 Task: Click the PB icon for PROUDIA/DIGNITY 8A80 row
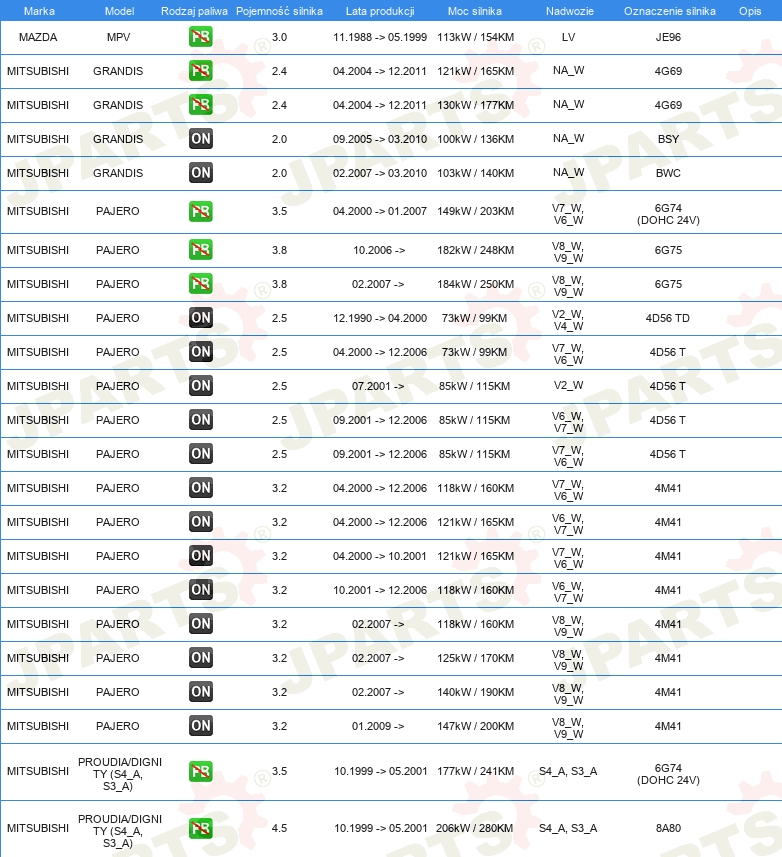click(x=201, y=828)
